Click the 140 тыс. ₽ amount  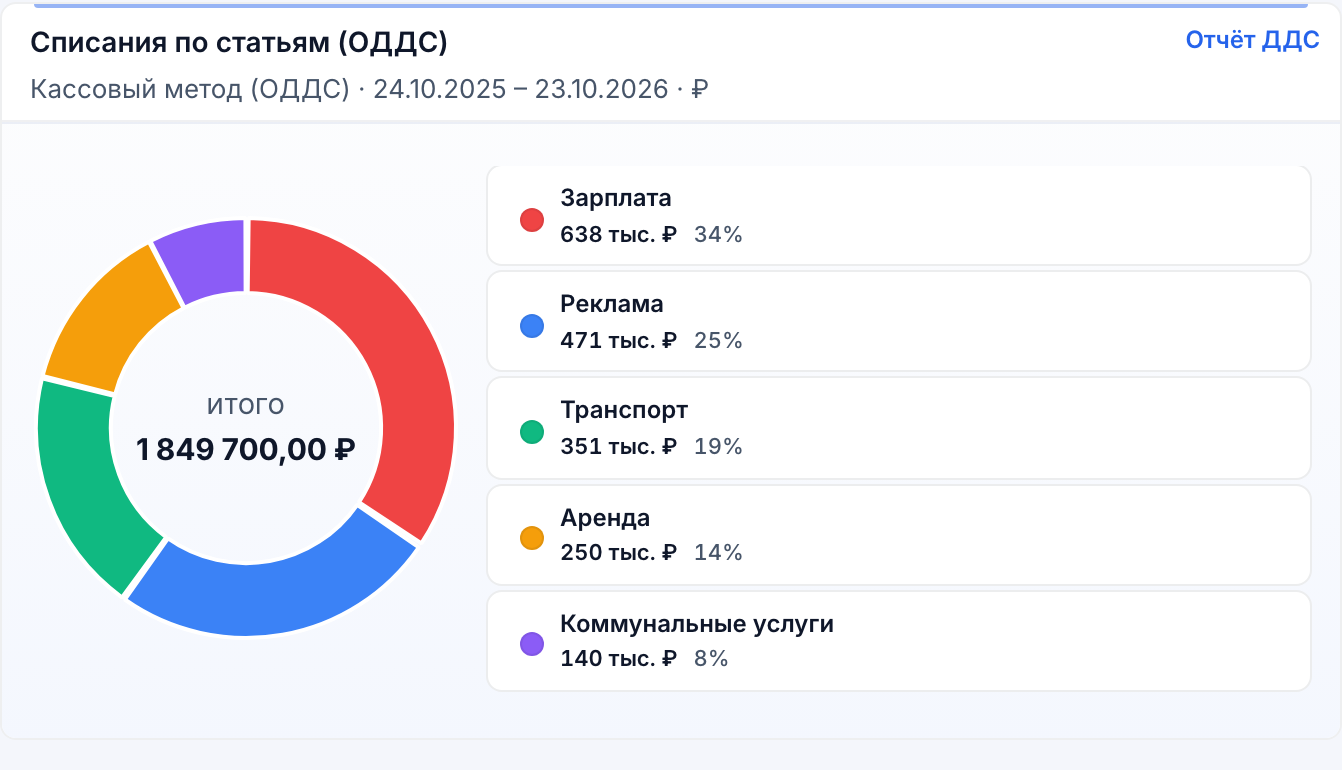pos(619,659)
